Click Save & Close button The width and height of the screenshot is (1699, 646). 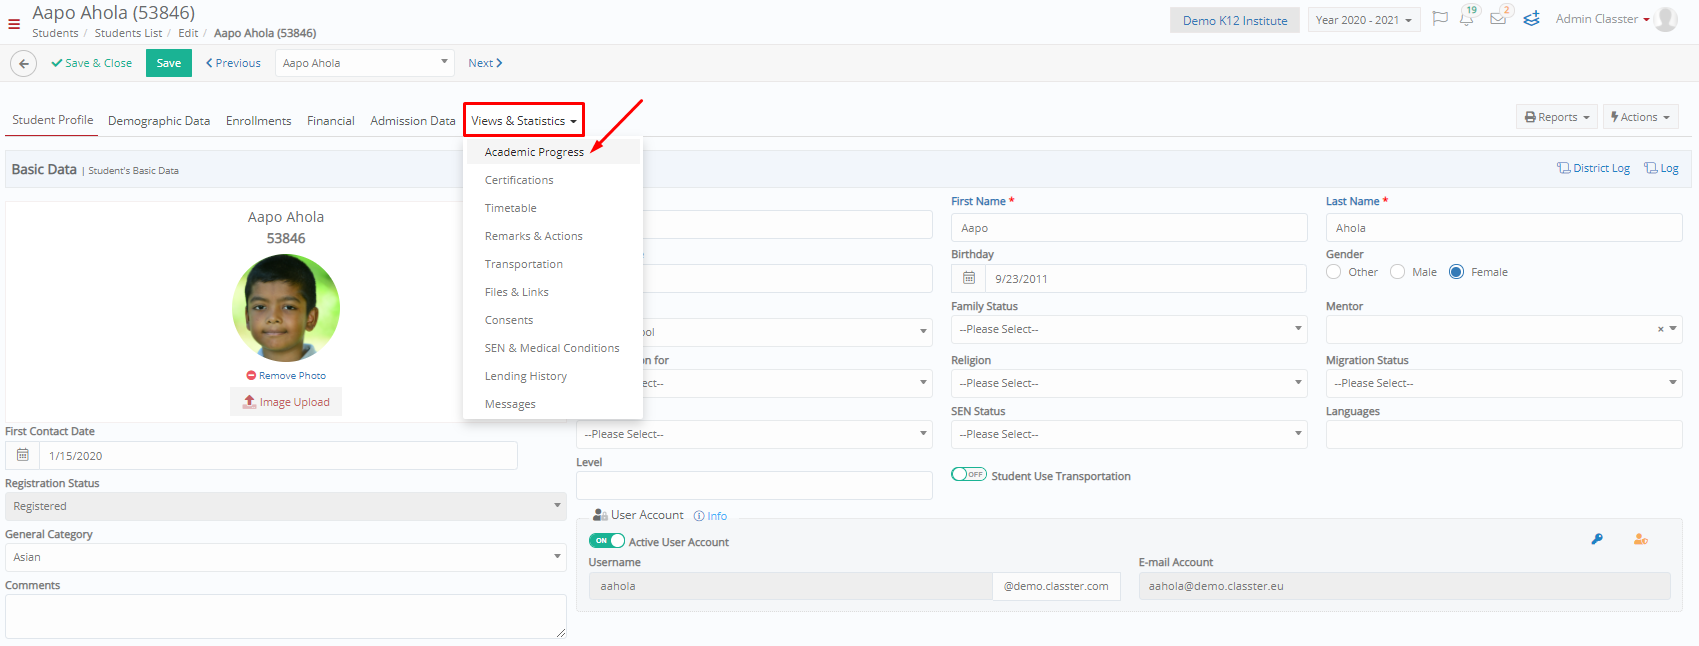tap(92, 63)
